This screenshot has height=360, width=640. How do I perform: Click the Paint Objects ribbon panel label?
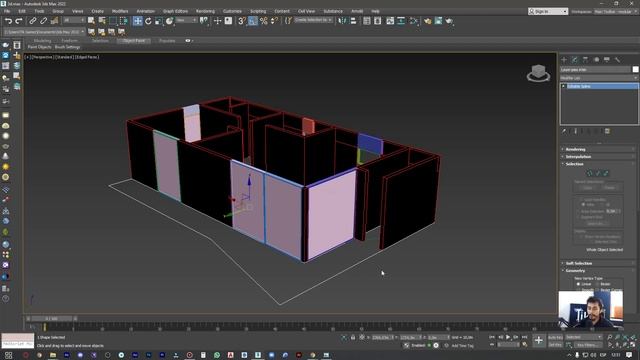40,47
